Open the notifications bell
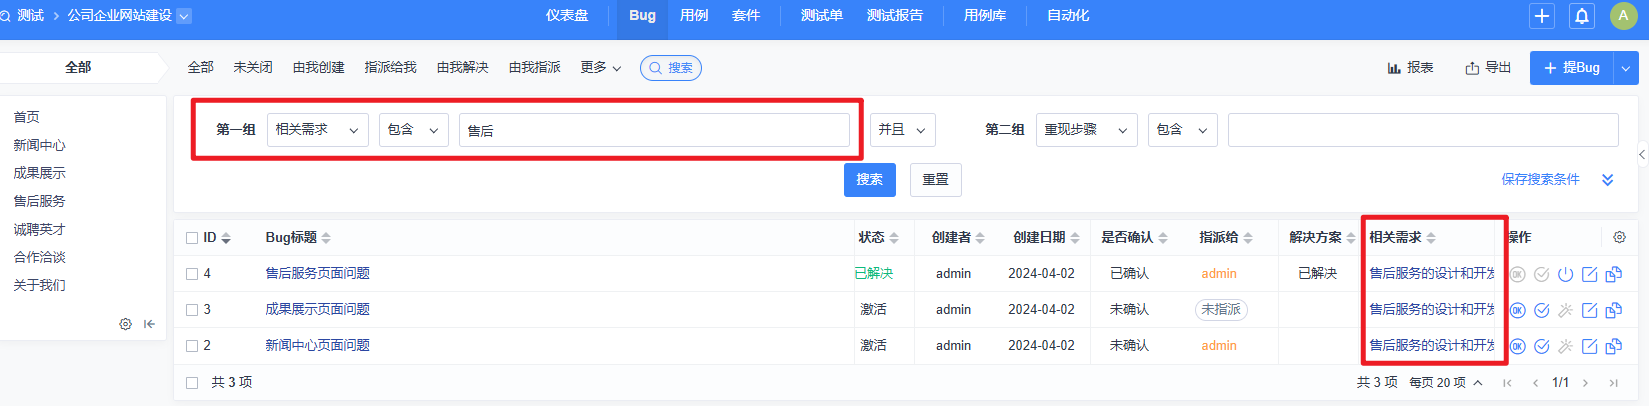Image resolution: width=1649 pixels, height=406 pixels. tap(1582, 16)
